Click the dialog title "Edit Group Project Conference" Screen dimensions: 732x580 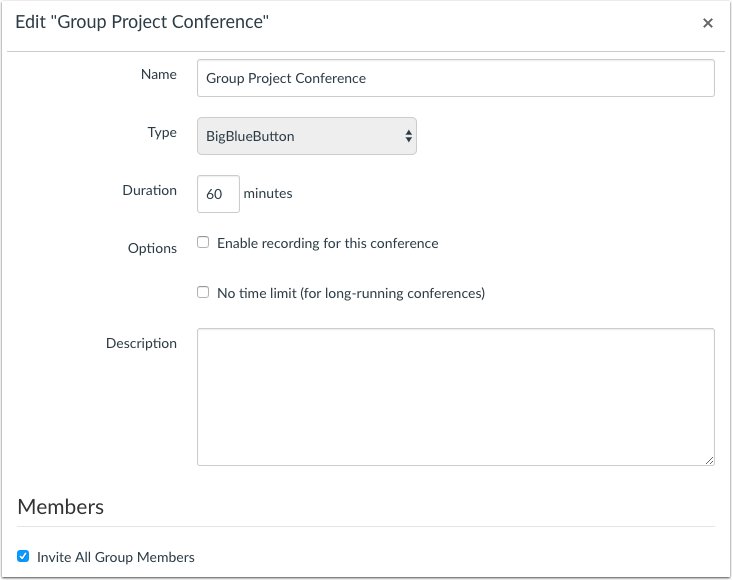(142, 22)
